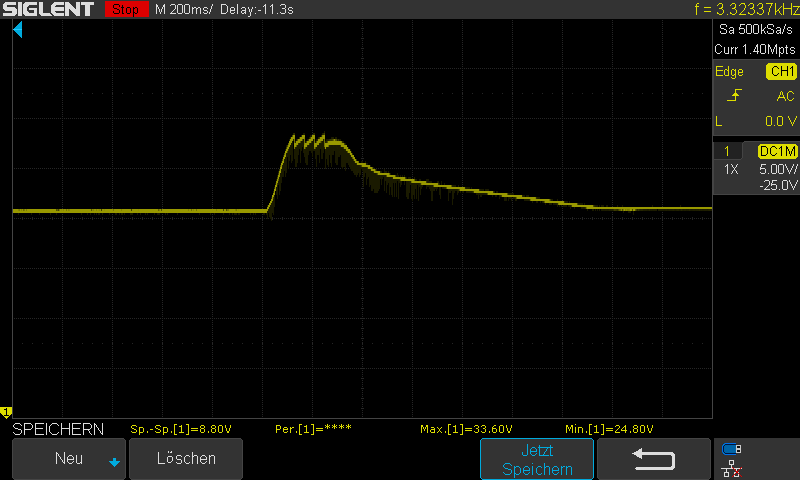Click the return arrow back button
This screenshot has width=800, height=480.
(654, 459)
